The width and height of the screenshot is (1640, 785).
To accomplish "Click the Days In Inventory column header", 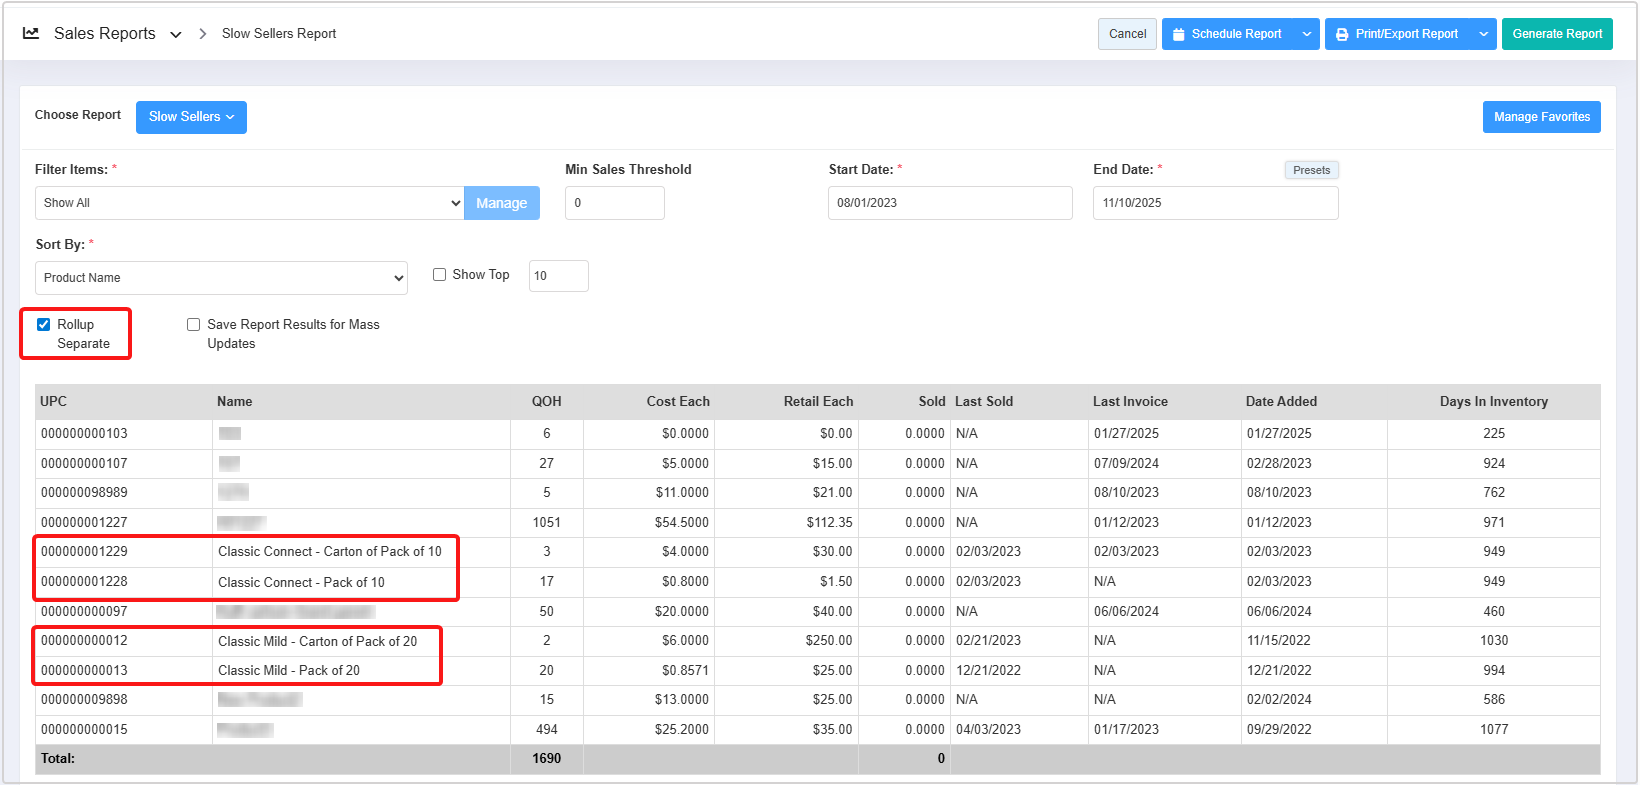I will point(1493,402).
